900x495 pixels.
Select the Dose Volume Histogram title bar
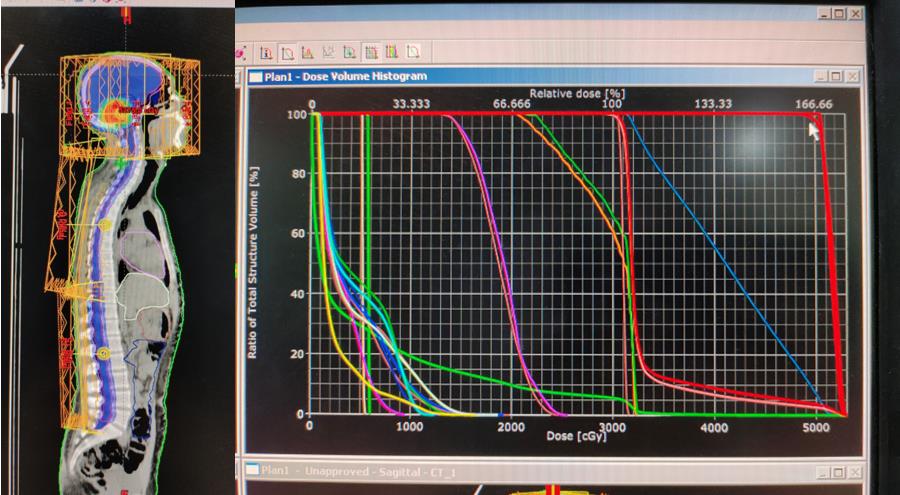tap(500, 76)
